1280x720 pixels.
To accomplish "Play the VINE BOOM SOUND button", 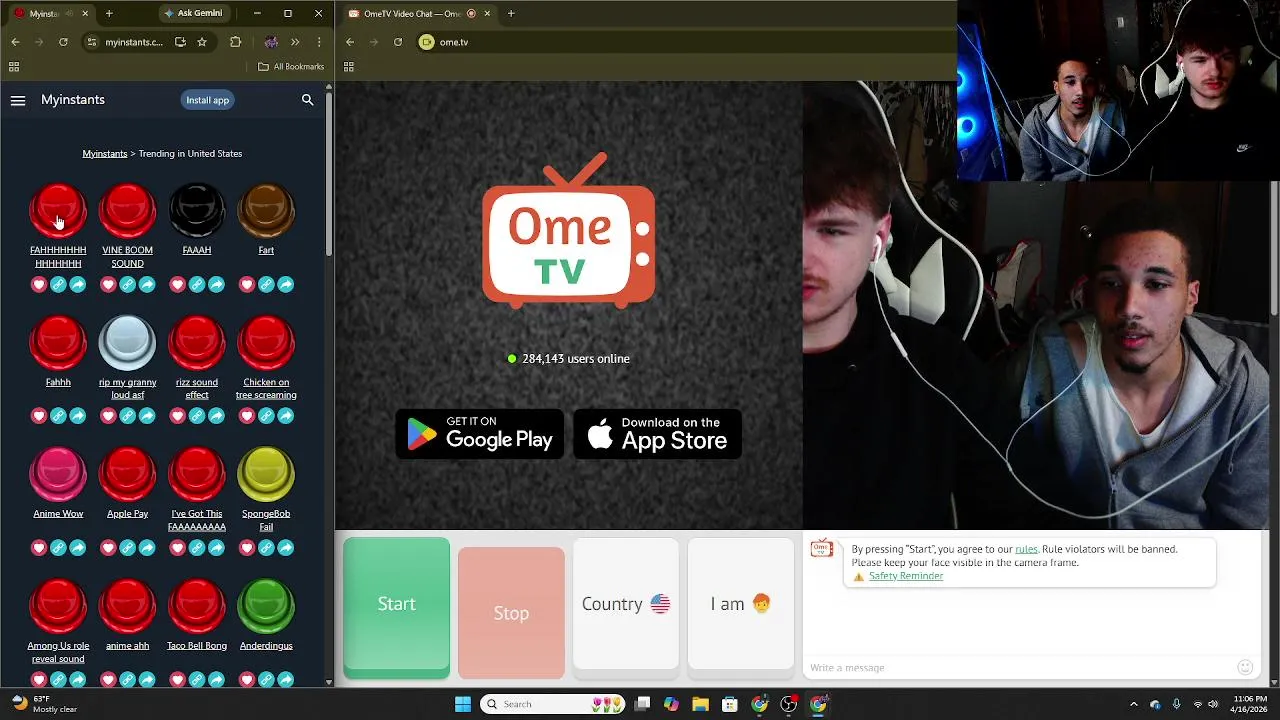I will coord(127,211).
